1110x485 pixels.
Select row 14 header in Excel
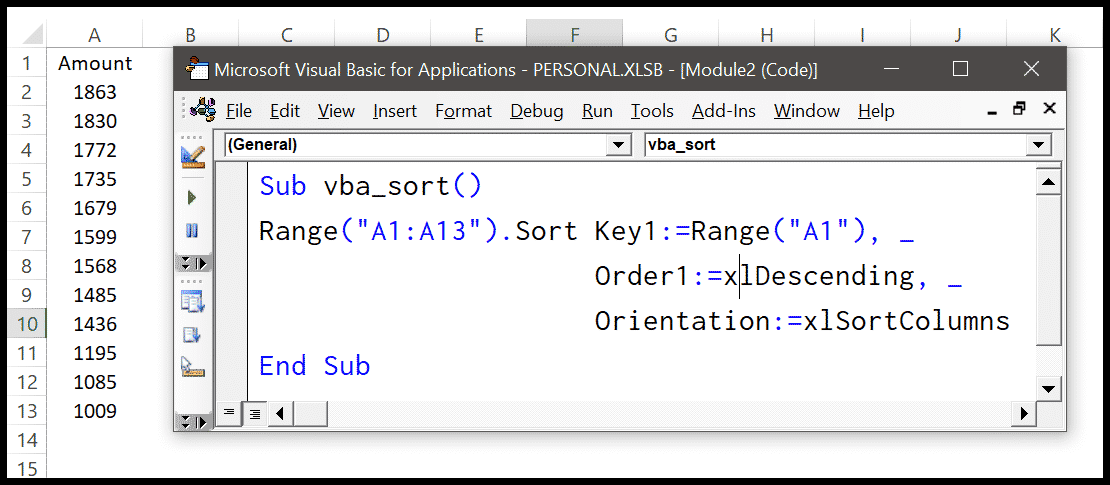point(27,440)
